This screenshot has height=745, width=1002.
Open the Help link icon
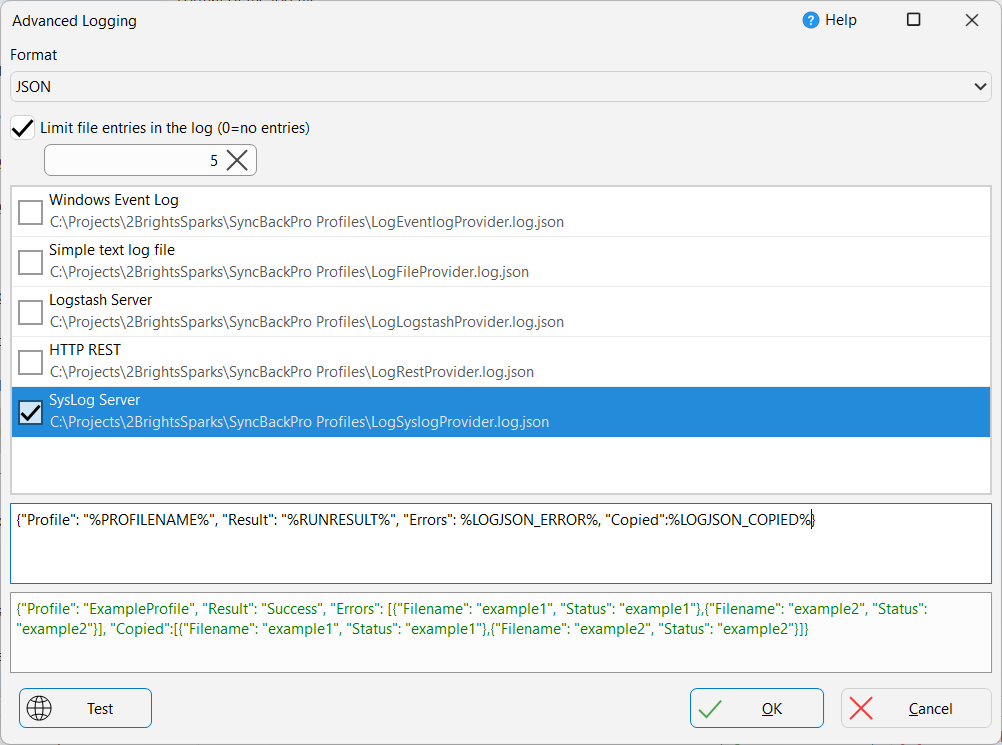tap(810, 20)
